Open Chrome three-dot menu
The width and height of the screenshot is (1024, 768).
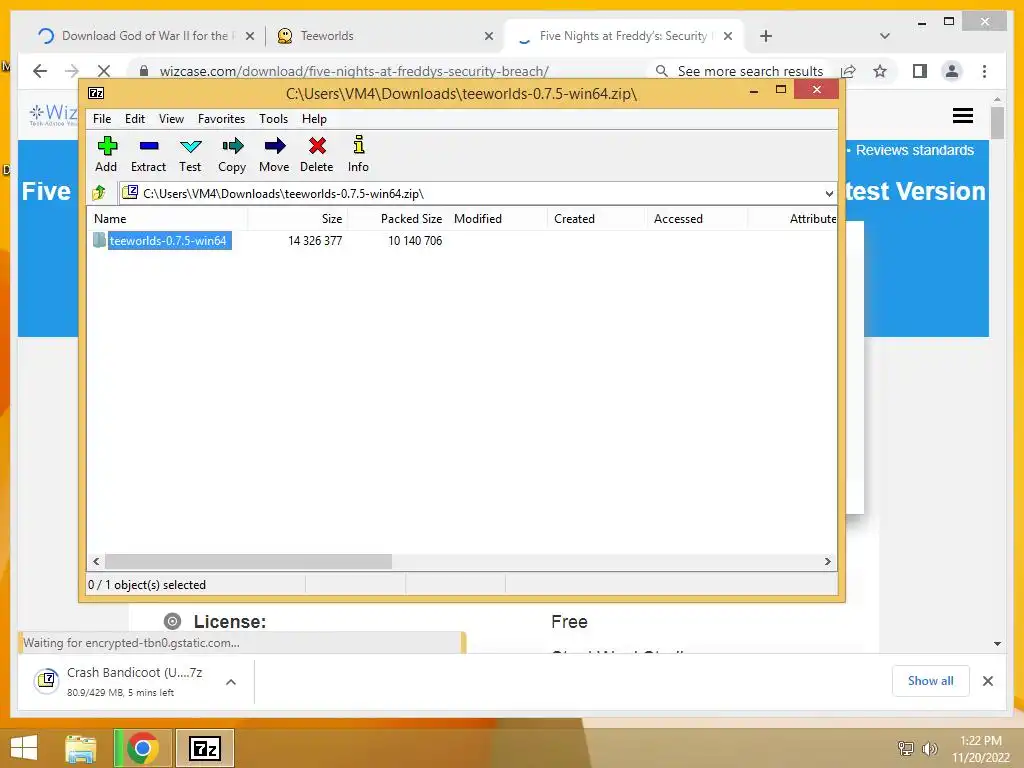984,71
